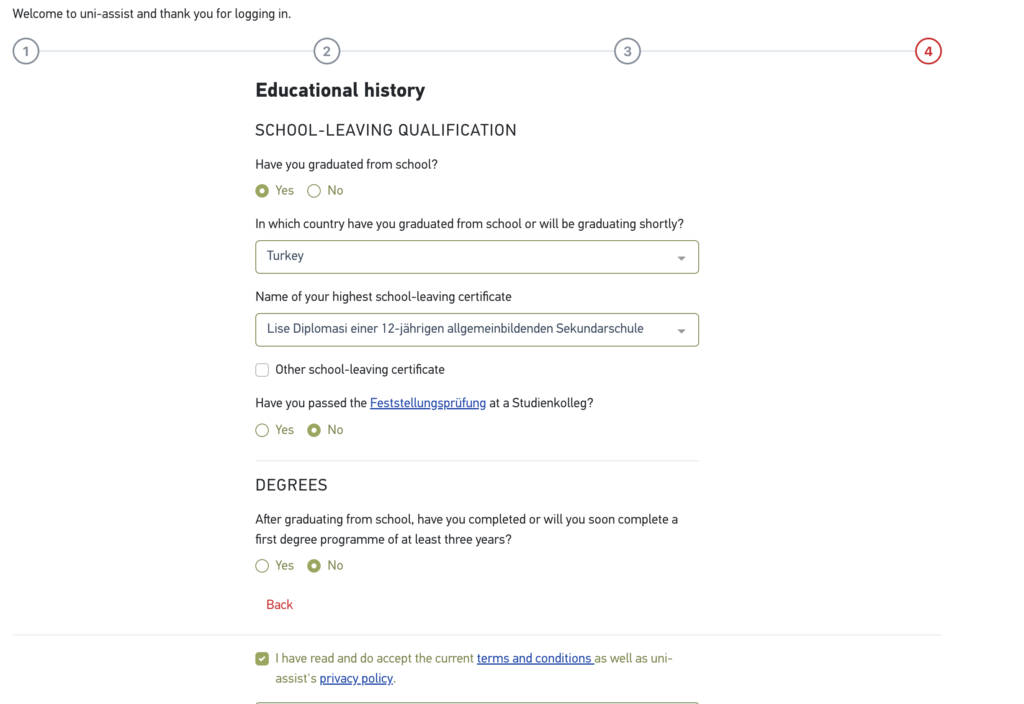
Task: Go to step 1 circle
Action: tap(26, 51)
